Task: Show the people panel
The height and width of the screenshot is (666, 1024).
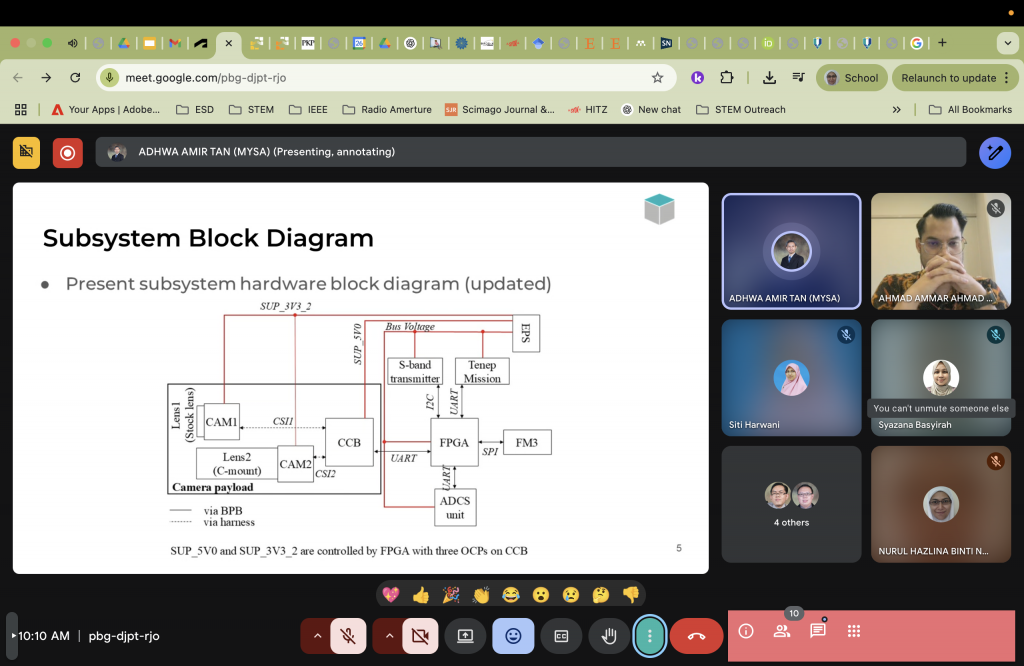Action: pyautogui.click(x=782, y=631)
